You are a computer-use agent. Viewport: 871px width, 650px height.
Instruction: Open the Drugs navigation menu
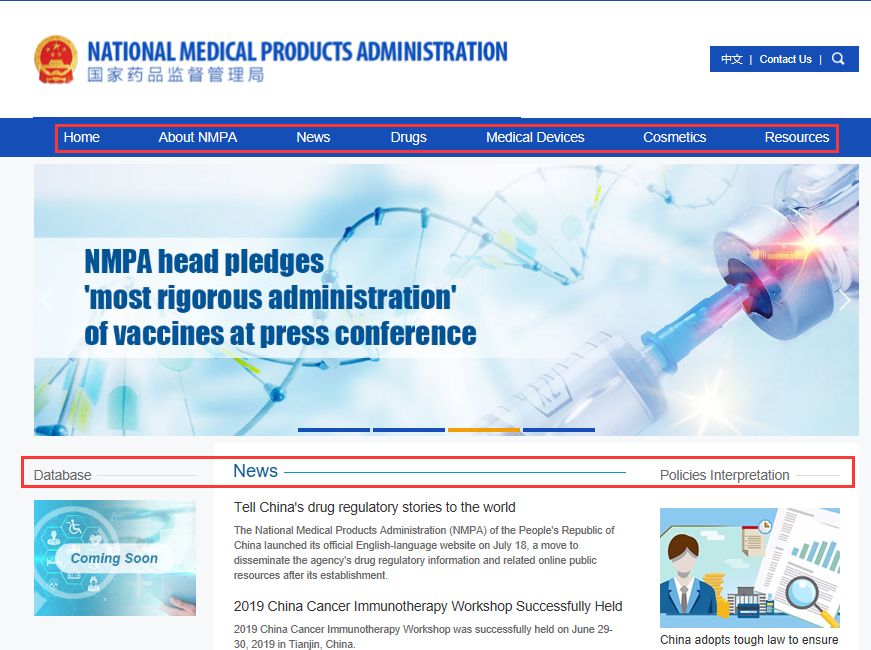click(408, 137)
